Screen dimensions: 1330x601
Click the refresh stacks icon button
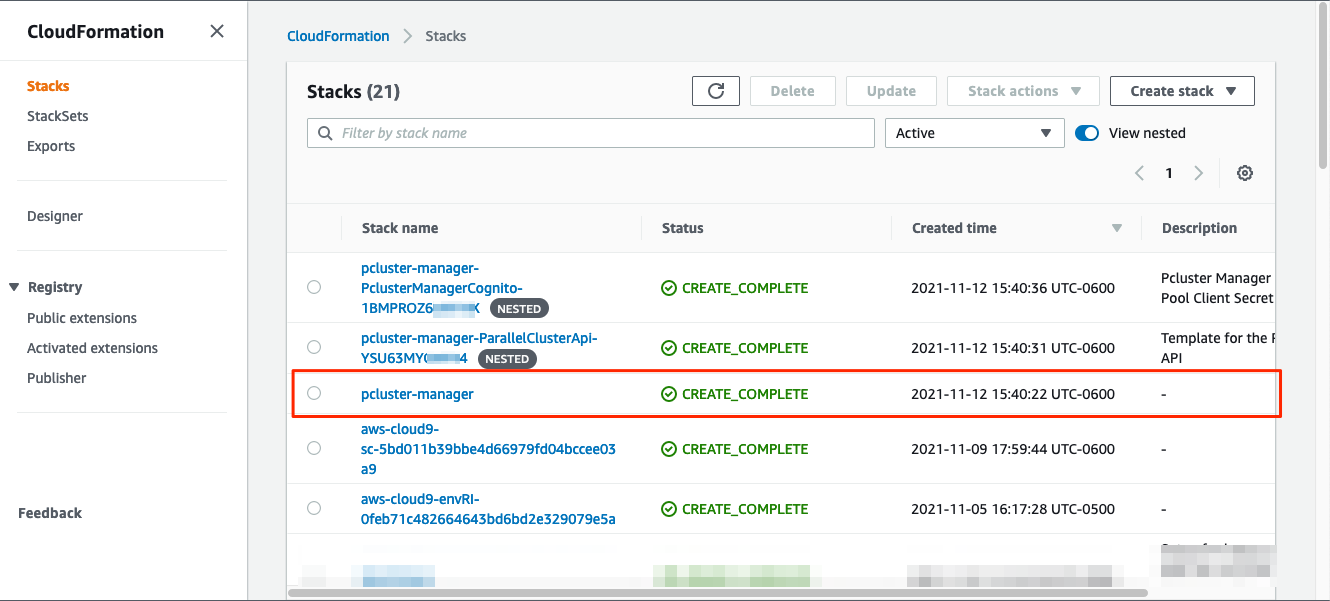tap(716, 91)
